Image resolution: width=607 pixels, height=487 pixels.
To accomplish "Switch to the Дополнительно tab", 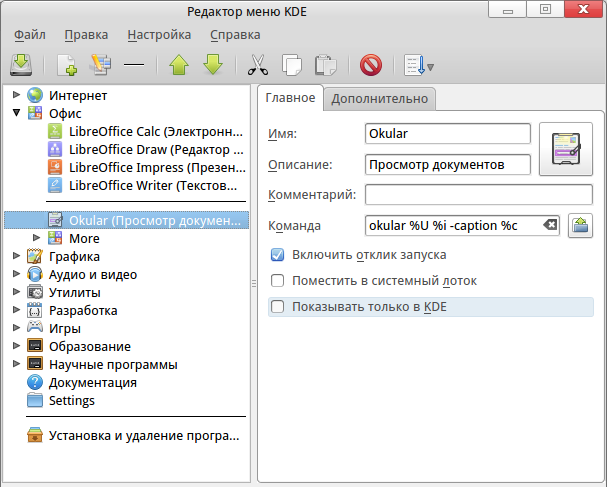I will pyautogui.click(x=380, y=99).
